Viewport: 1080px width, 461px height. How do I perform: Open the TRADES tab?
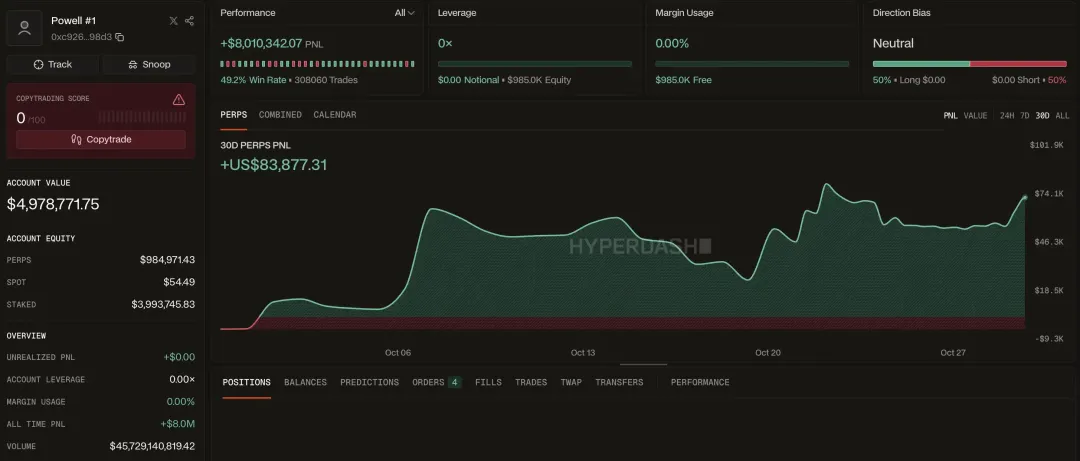point(531,382)
